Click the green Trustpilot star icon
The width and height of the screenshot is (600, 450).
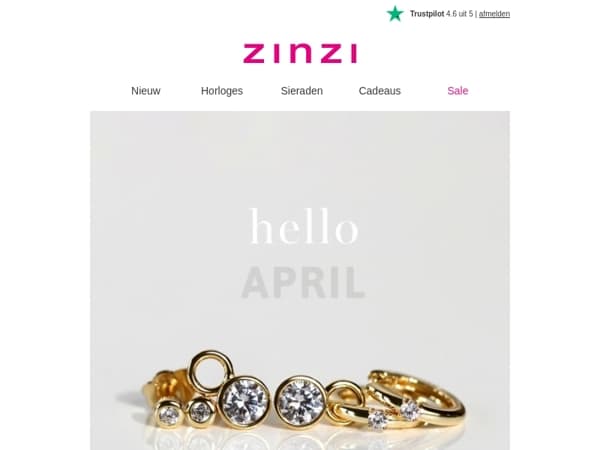click(x=395, y=14)
